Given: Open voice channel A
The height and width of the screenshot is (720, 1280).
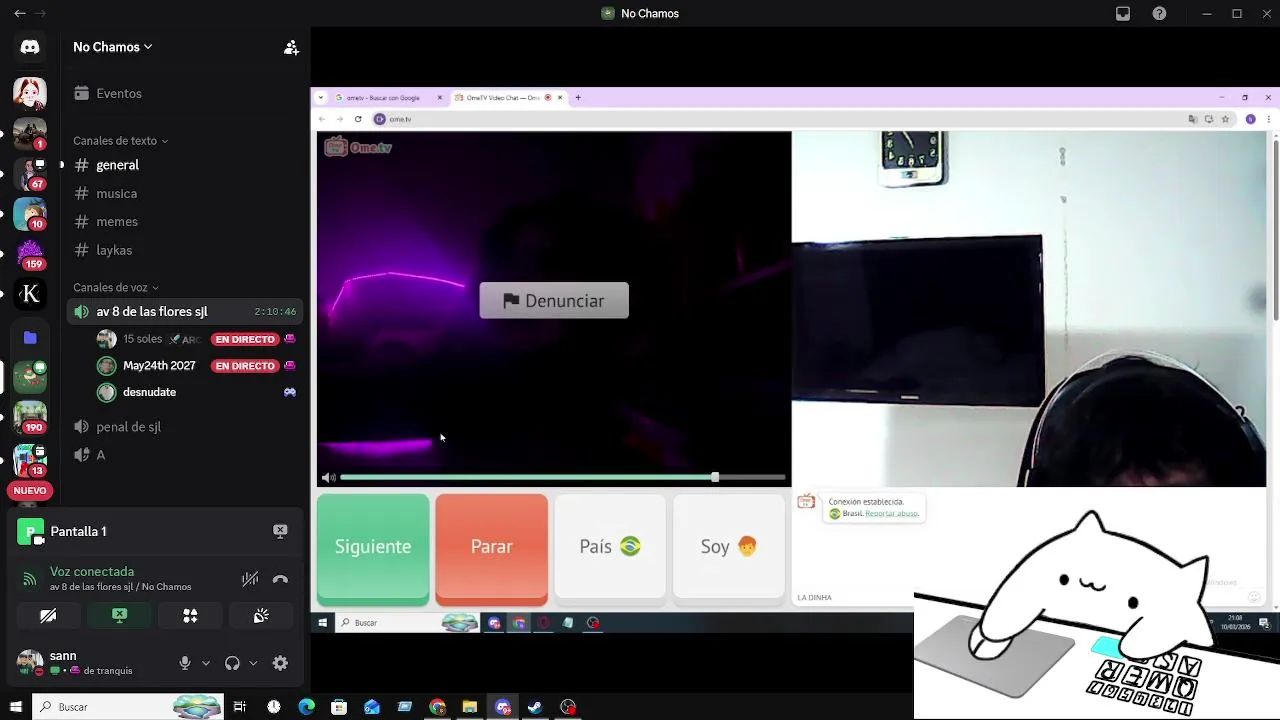Looking at the screenshot, I should point(184,455).
